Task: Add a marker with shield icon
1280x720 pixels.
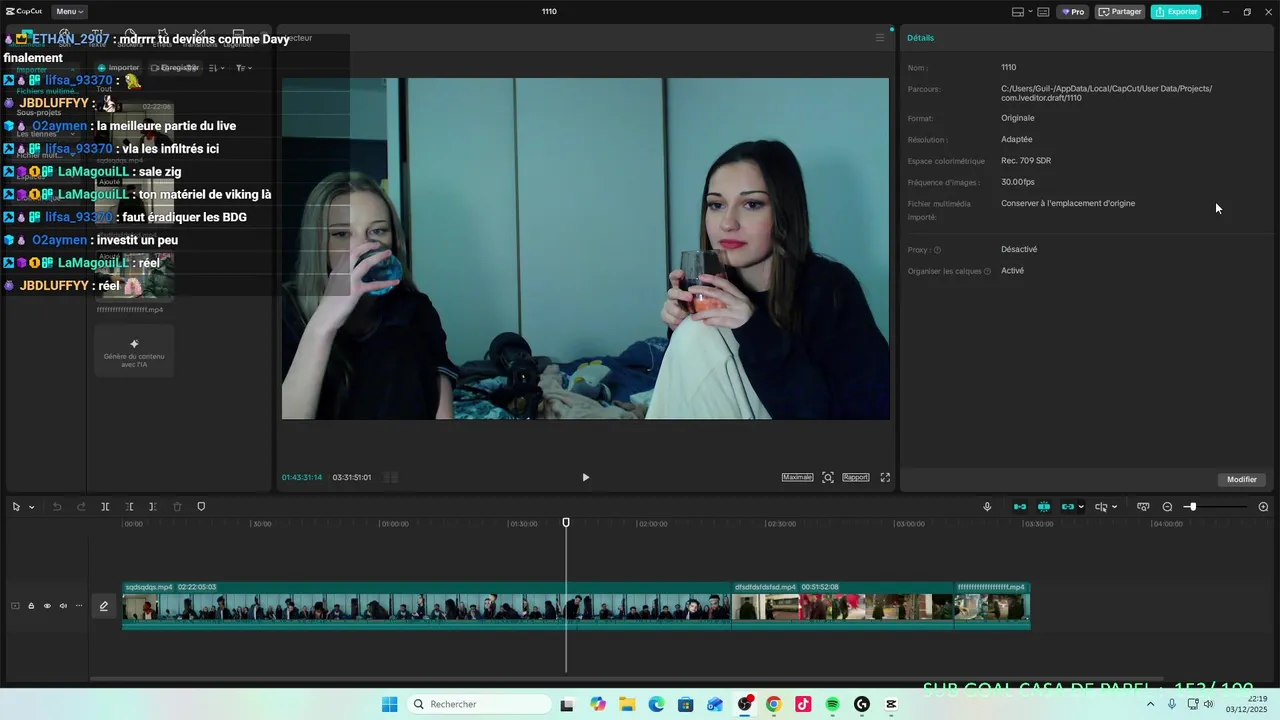Action: point(201,507)
